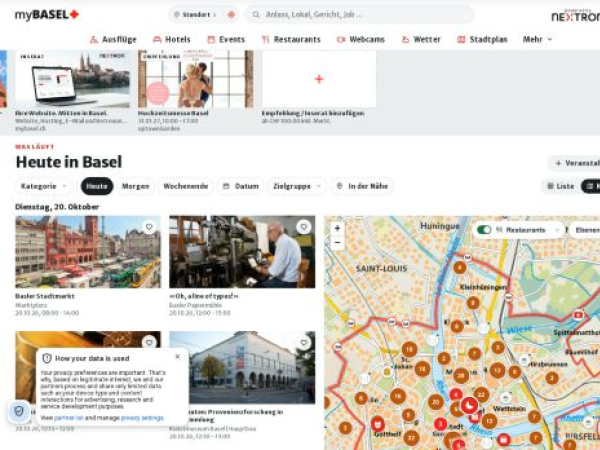Open the Ausflüge menu item
The width and height of the screenshot is (600, 450).
[x=113, y=39]
